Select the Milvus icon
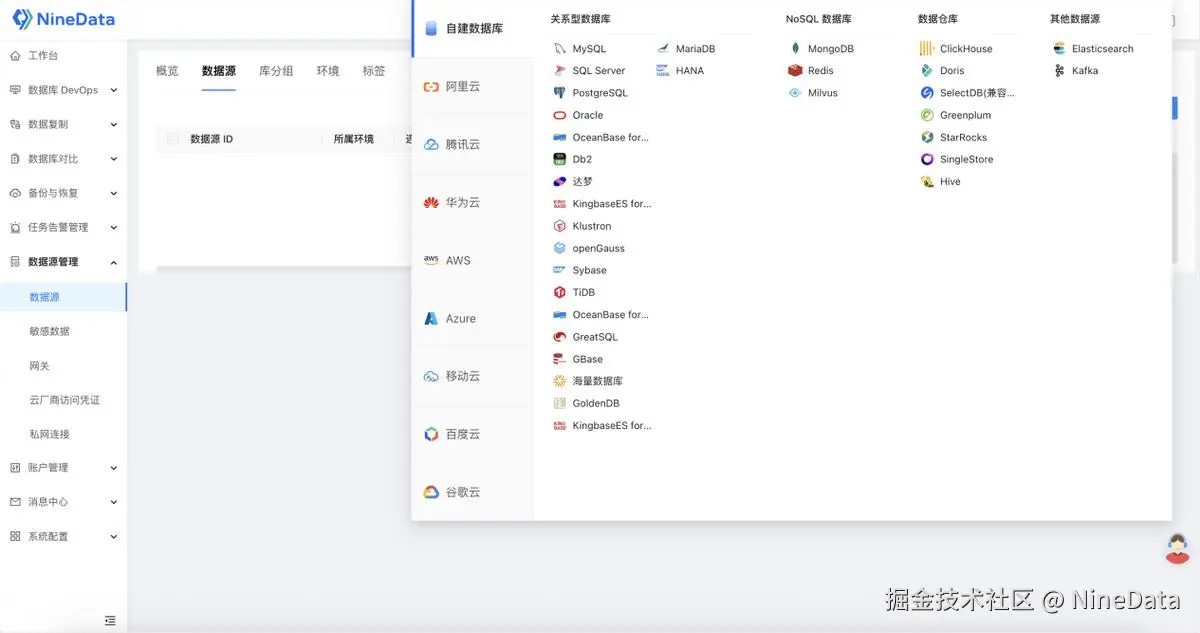 coord(795,93)
